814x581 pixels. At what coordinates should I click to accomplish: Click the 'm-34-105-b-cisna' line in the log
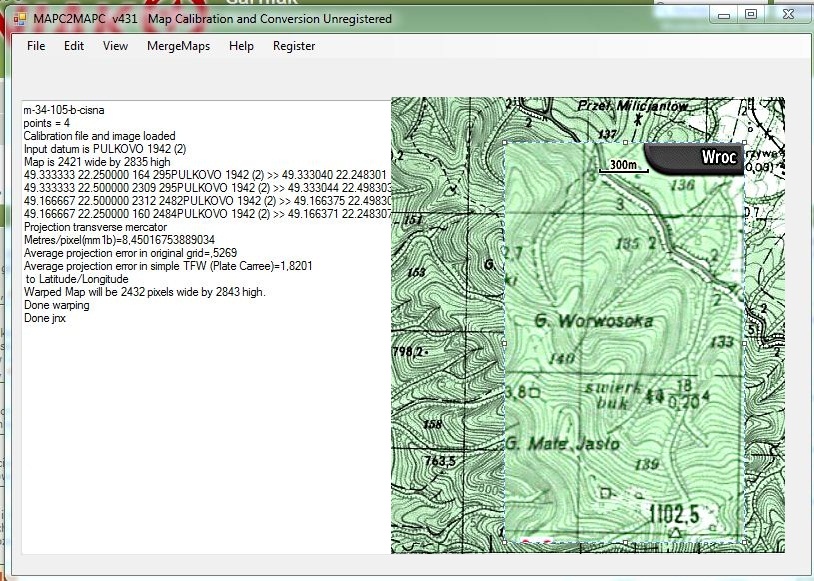64,109
